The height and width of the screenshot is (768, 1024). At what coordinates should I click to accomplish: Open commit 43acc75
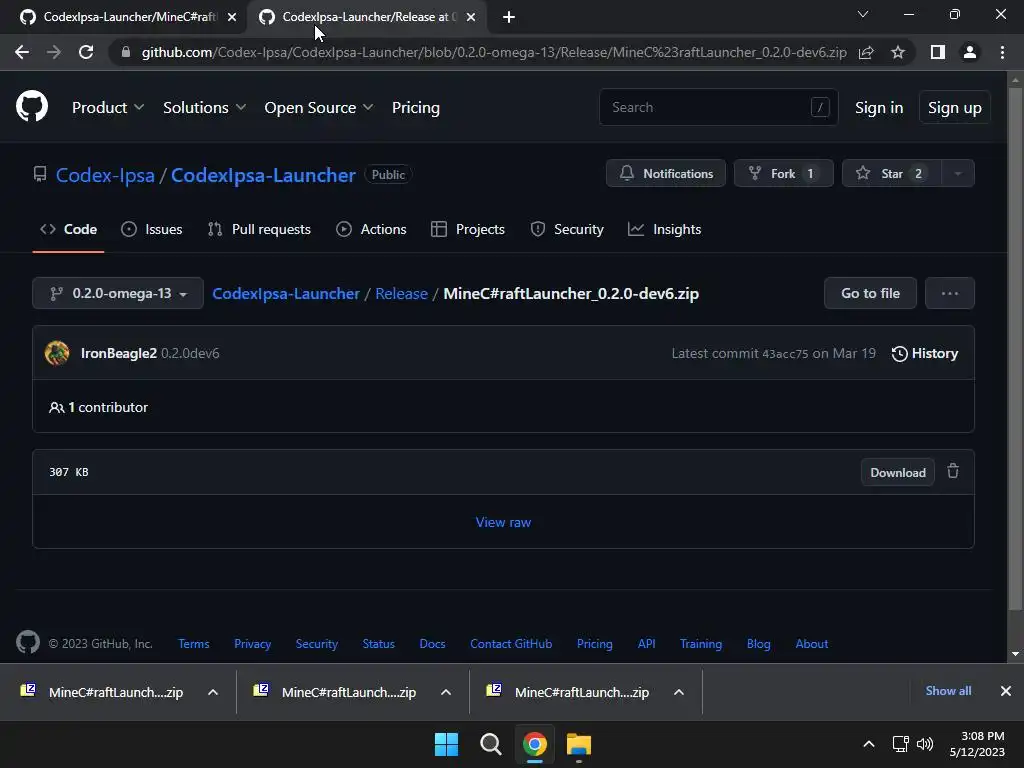pos(785,354)
